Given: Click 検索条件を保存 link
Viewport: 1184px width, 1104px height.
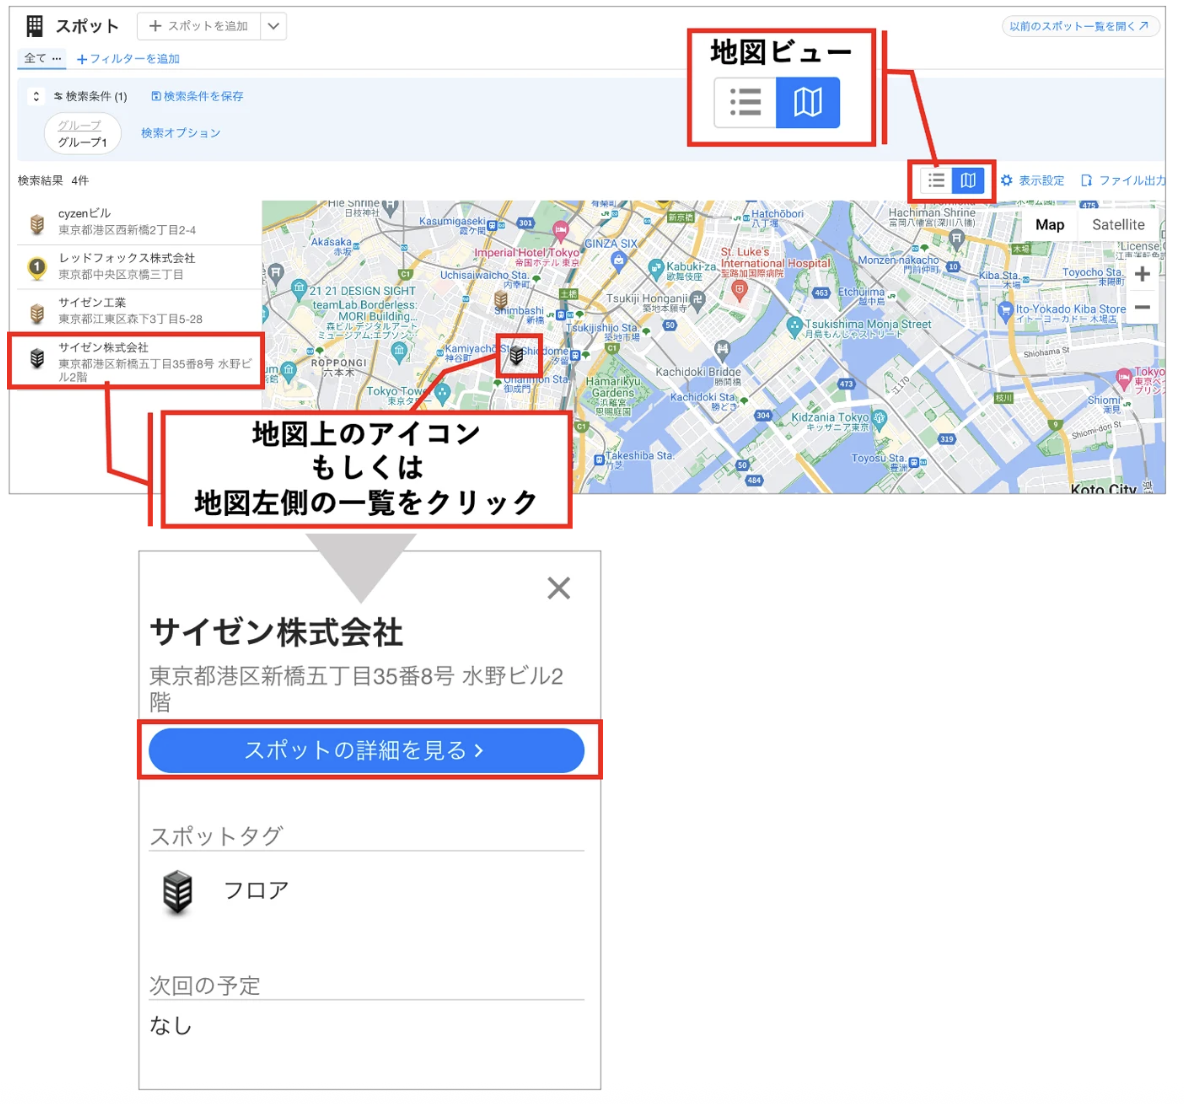Looking at the screenshot, I should (x=197, y=96).
